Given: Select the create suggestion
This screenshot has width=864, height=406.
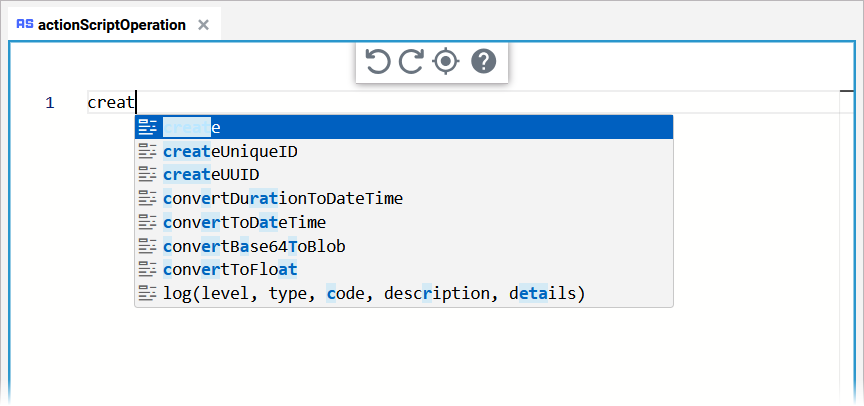Looking at the screenshot, I should [x=400, y=128].
